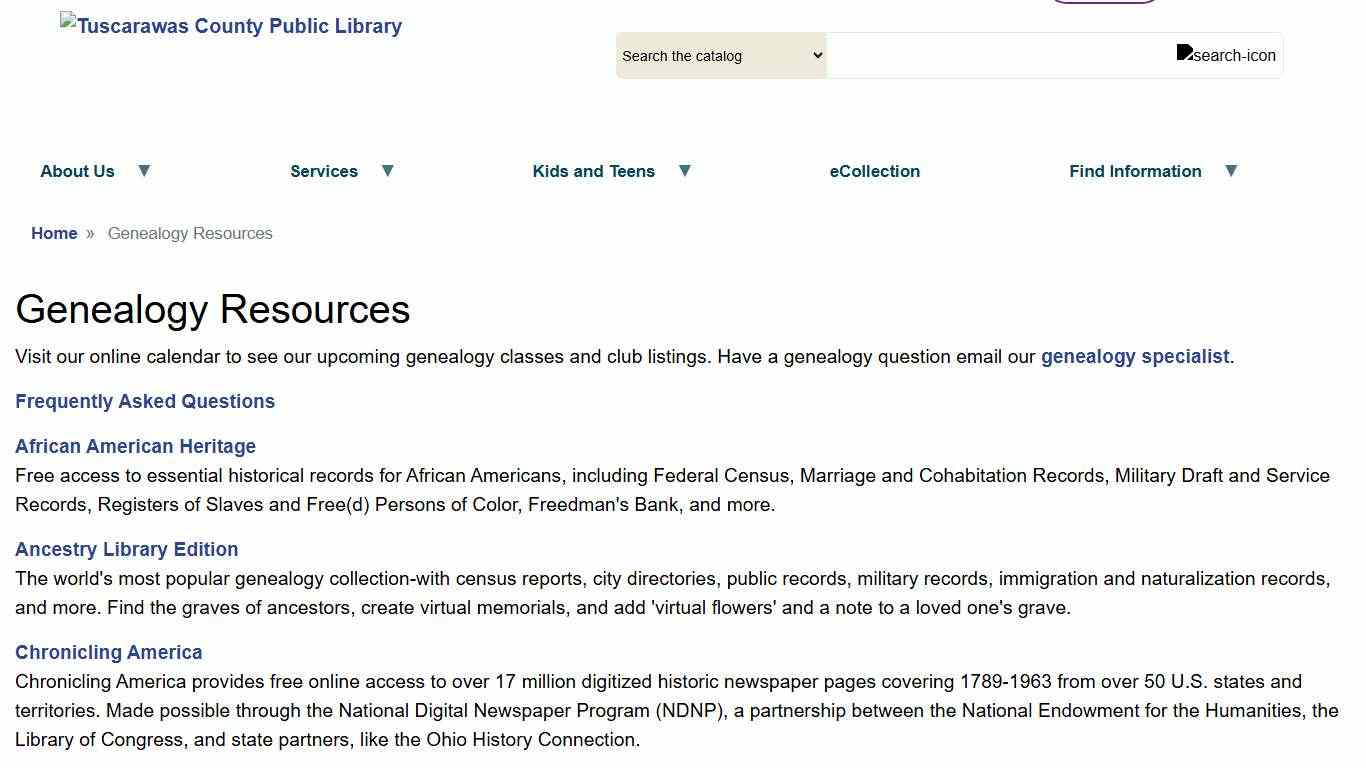
Task: Open the About Us navigation menu
Action: point(77,171)
